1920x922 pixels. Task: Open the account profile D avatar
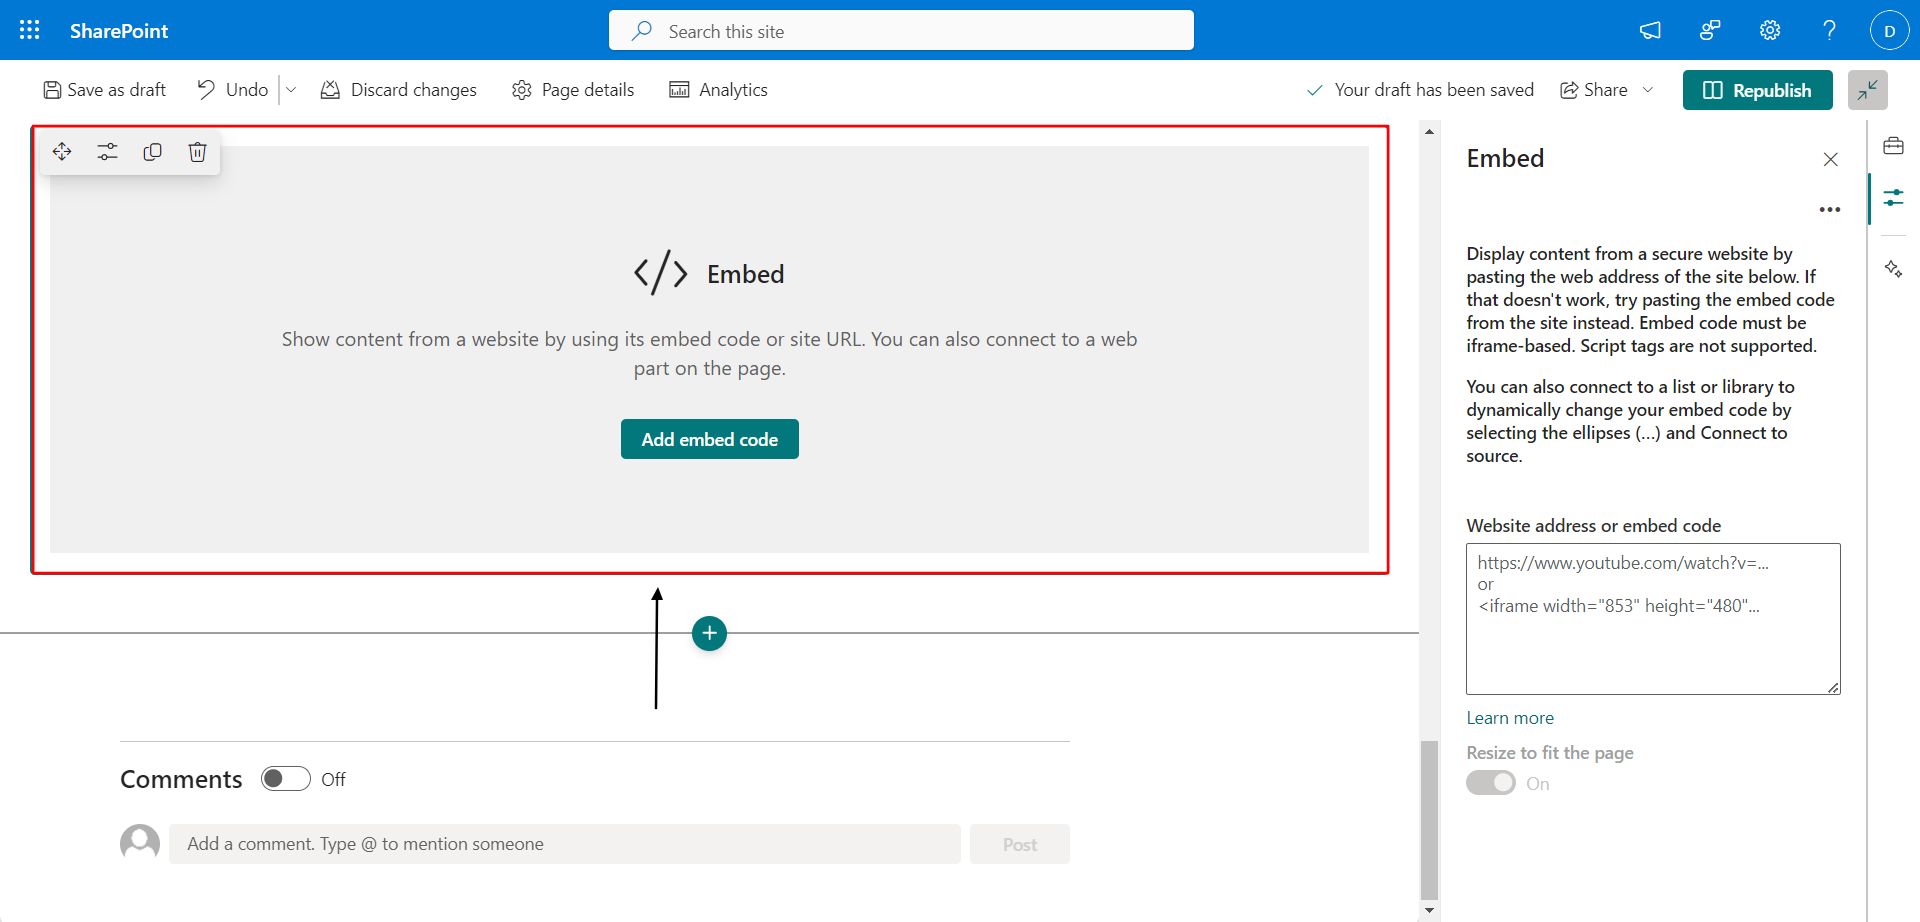1889,30
